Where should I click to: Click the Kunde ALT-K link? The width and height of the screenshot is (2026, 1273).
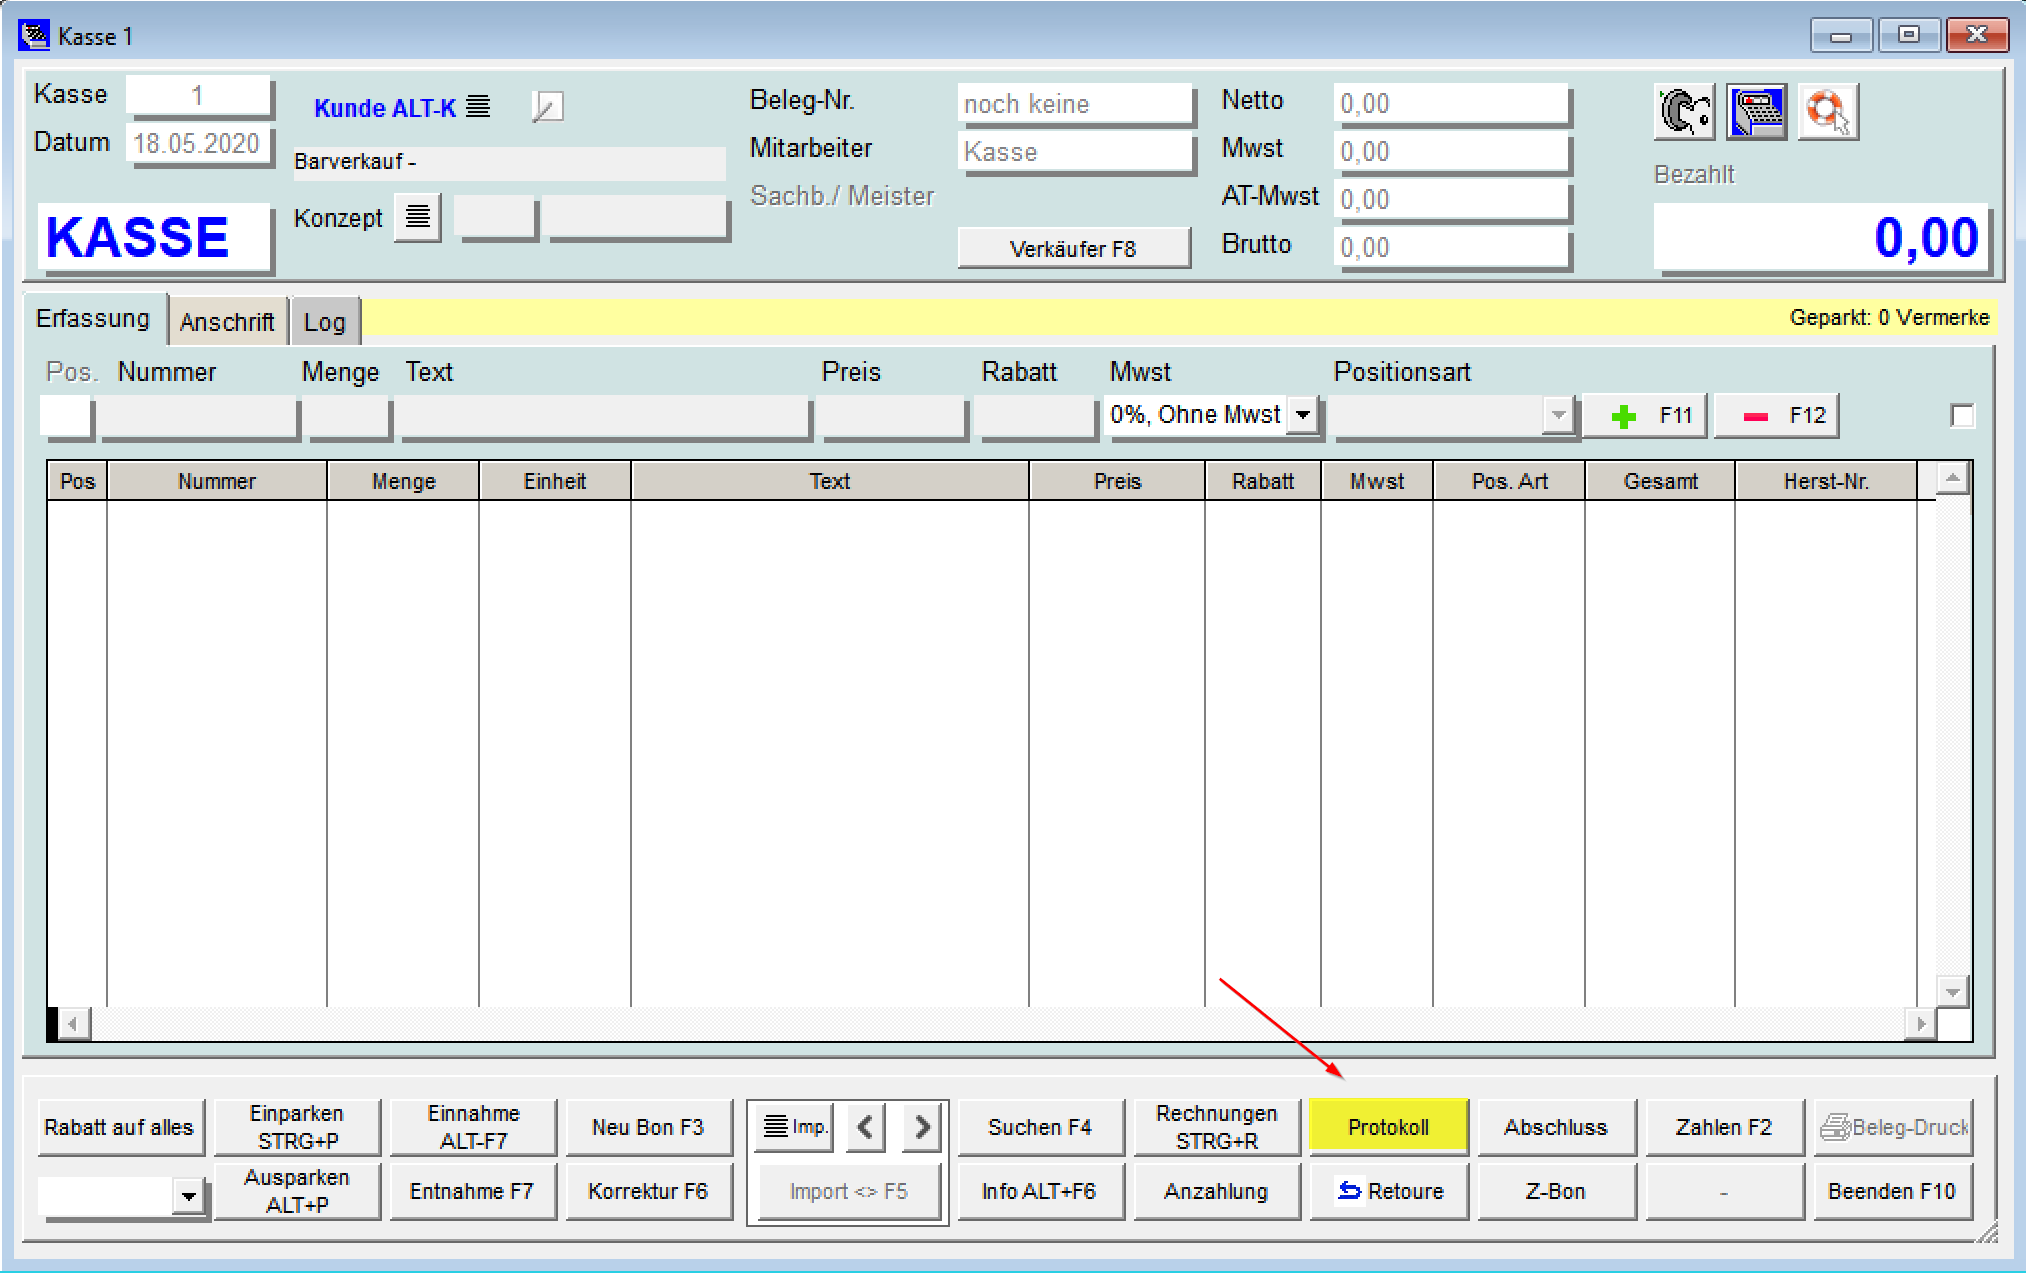[385, 108]
